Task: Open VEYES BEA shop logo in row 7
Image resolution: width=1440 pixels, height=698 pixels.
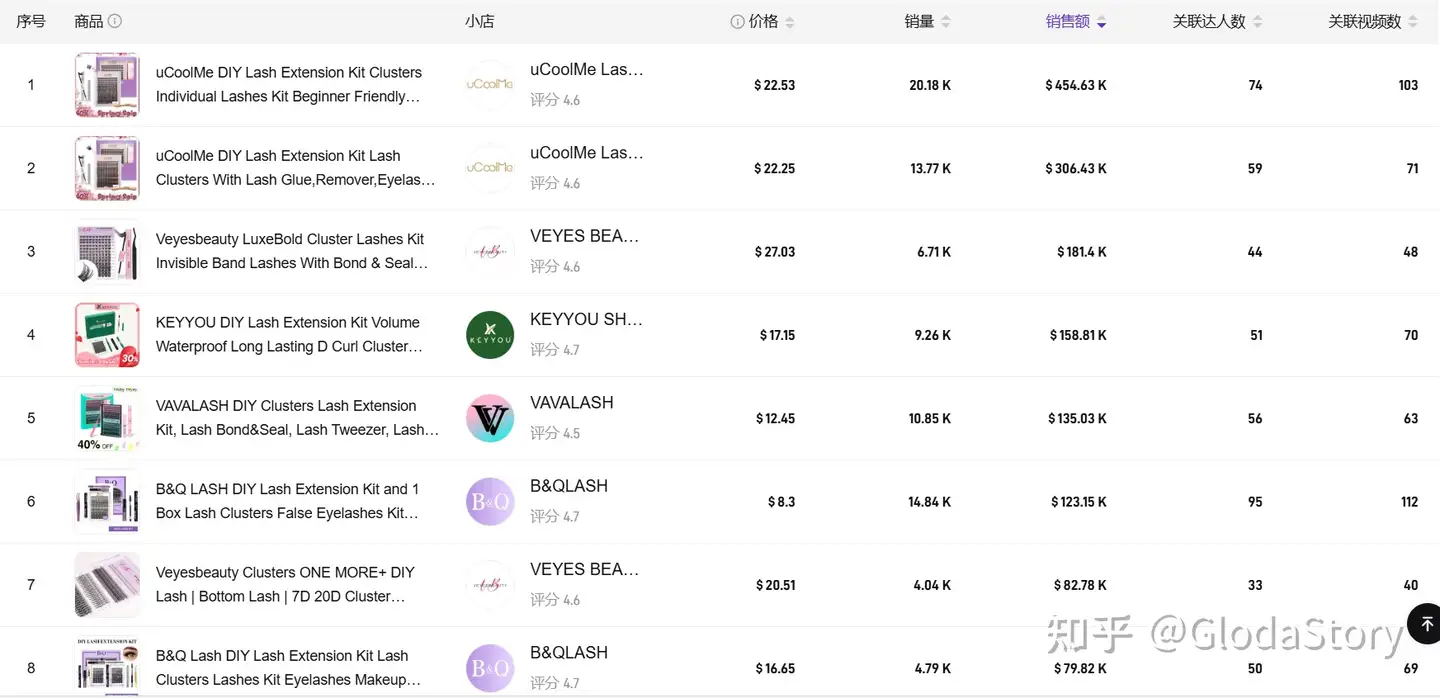Action: [490, 585]
